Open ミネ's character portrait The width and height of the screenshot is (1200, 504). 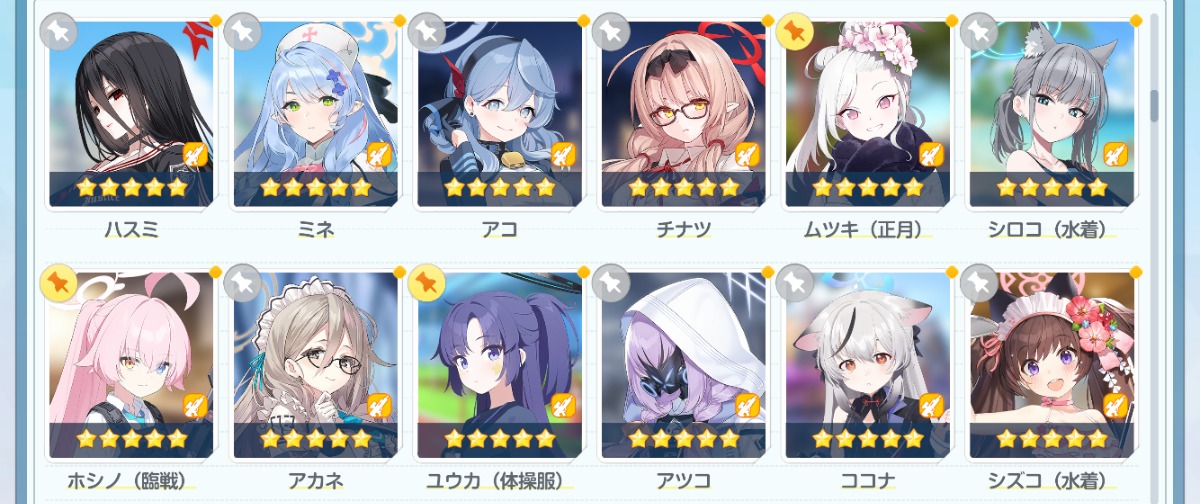(315, 114)
